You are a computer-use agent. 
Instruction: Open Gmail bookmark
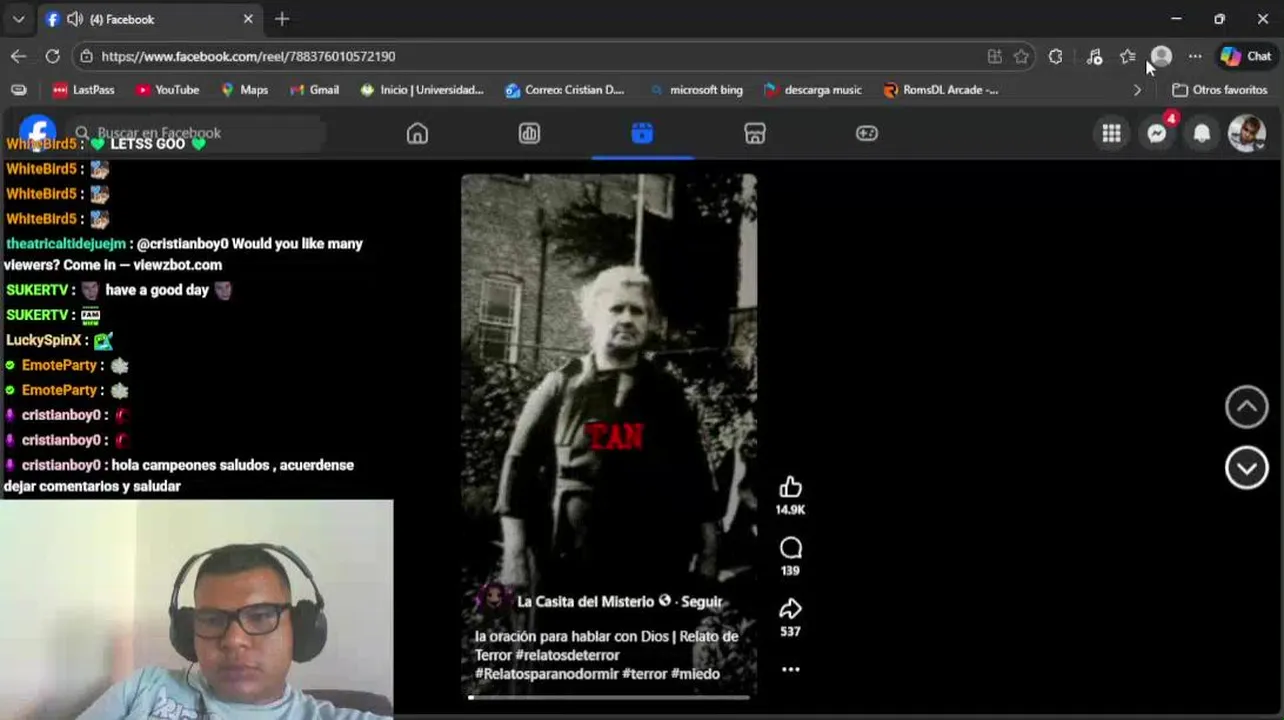(314, 90)
